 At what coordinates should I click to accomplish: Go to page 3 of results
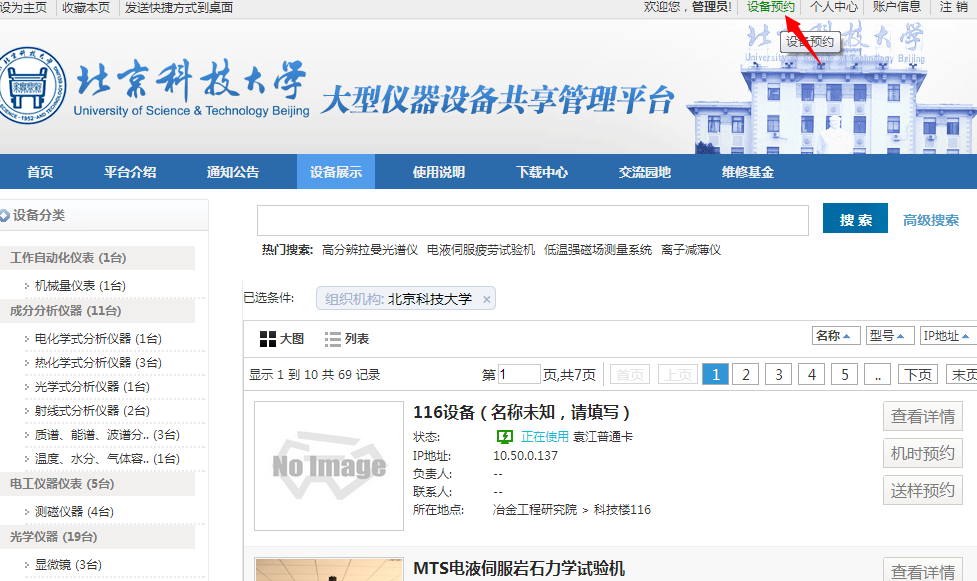coord(778,374)
